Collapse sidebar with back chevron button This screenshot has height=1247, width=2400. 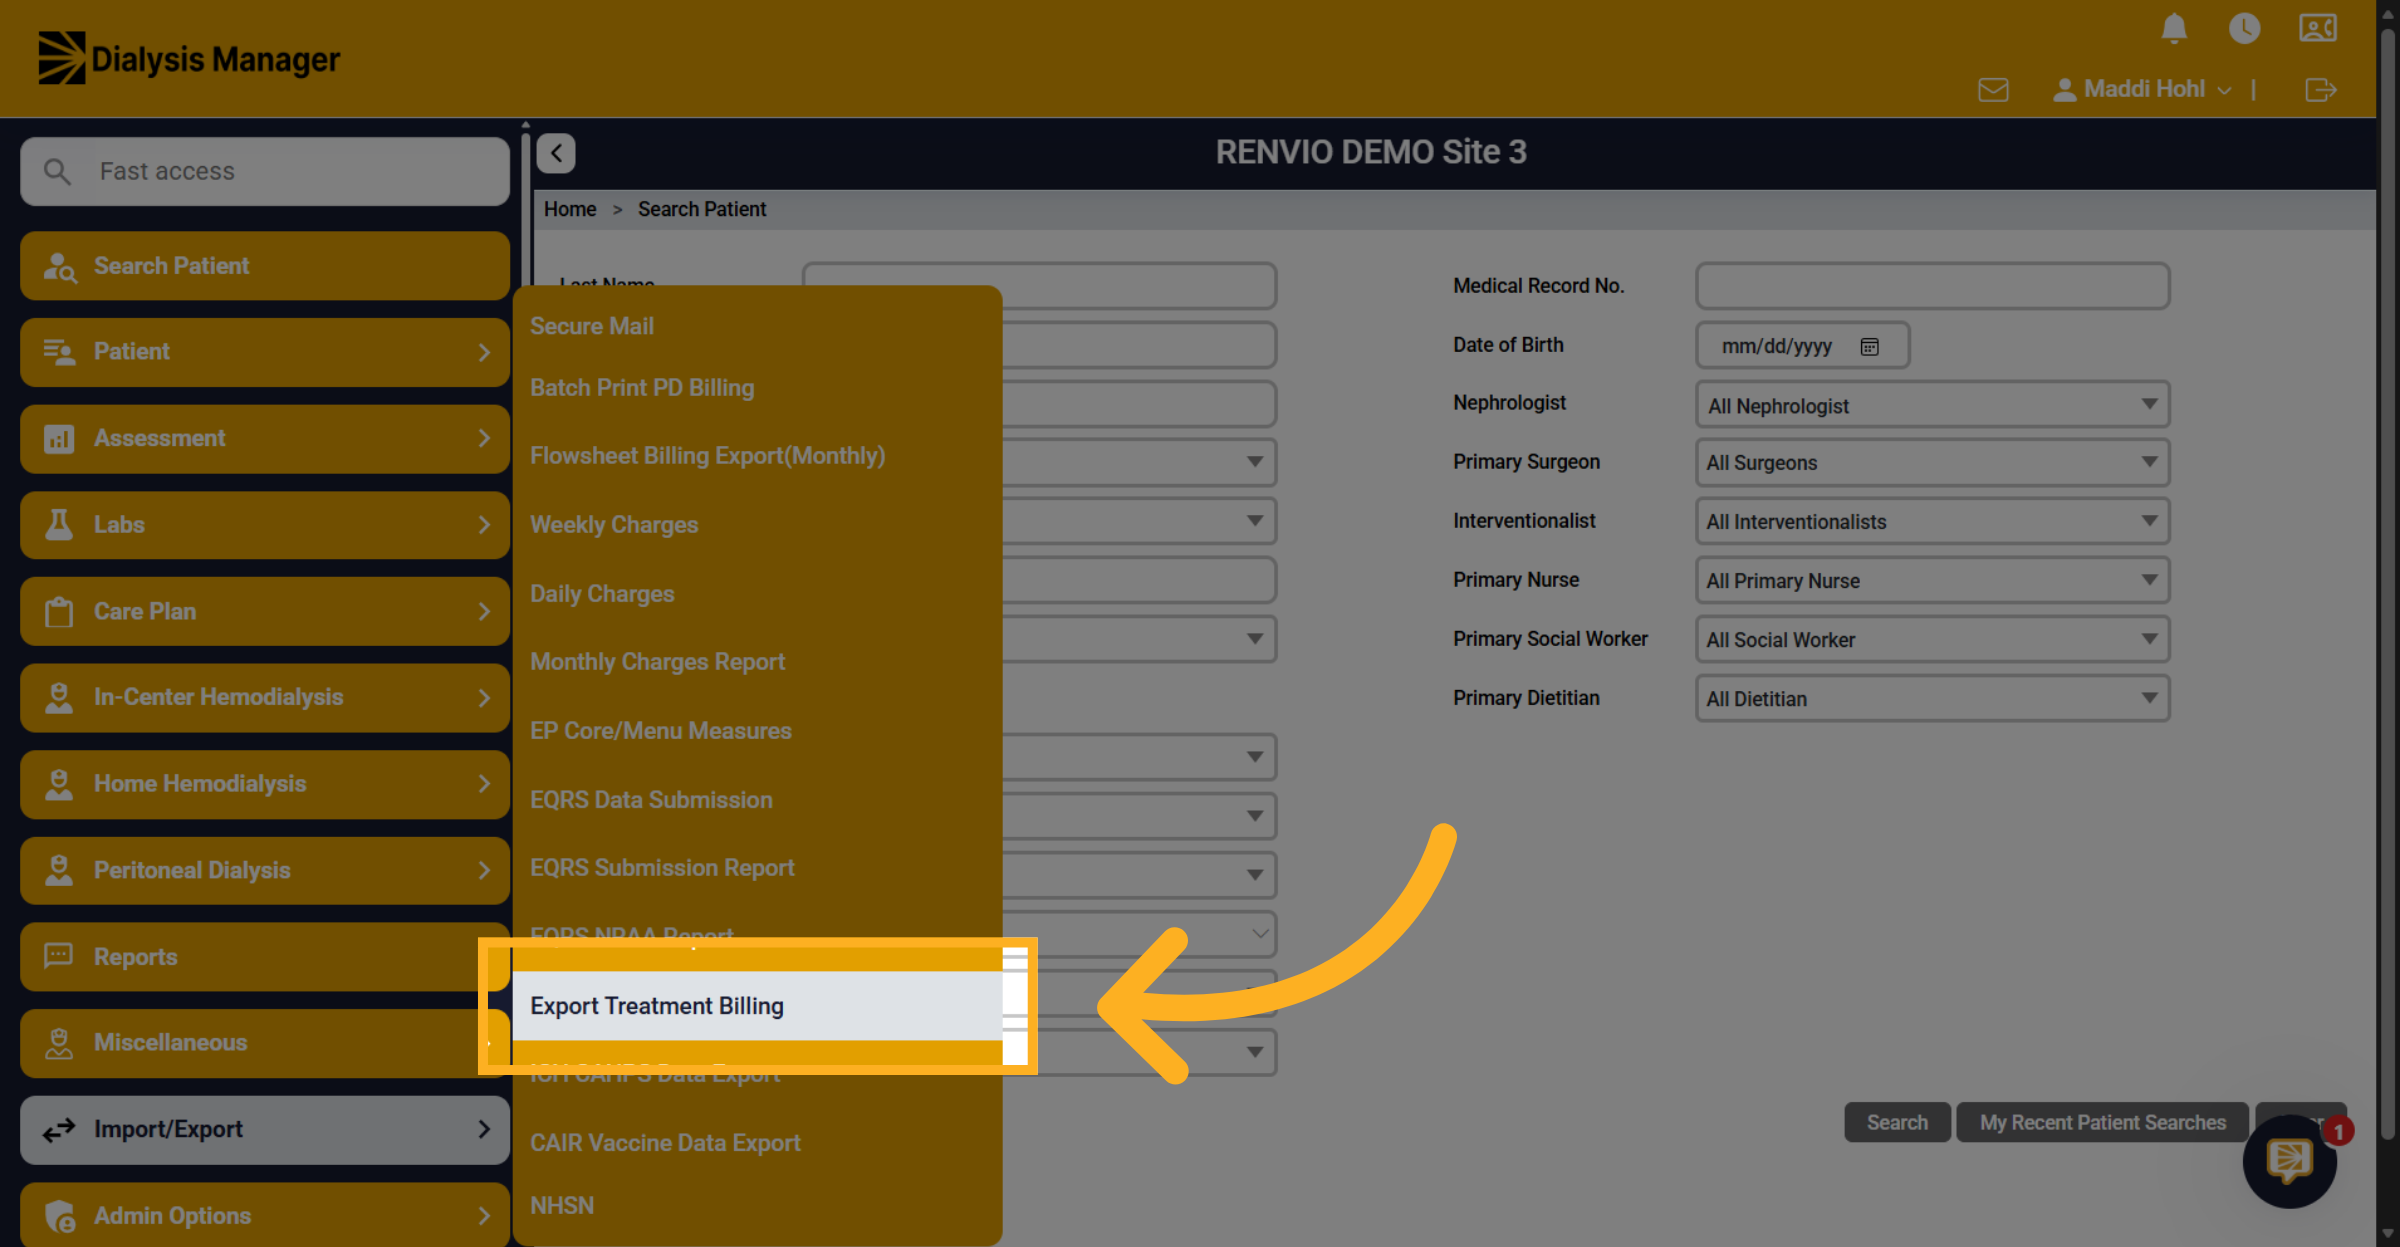click(556, 153)
